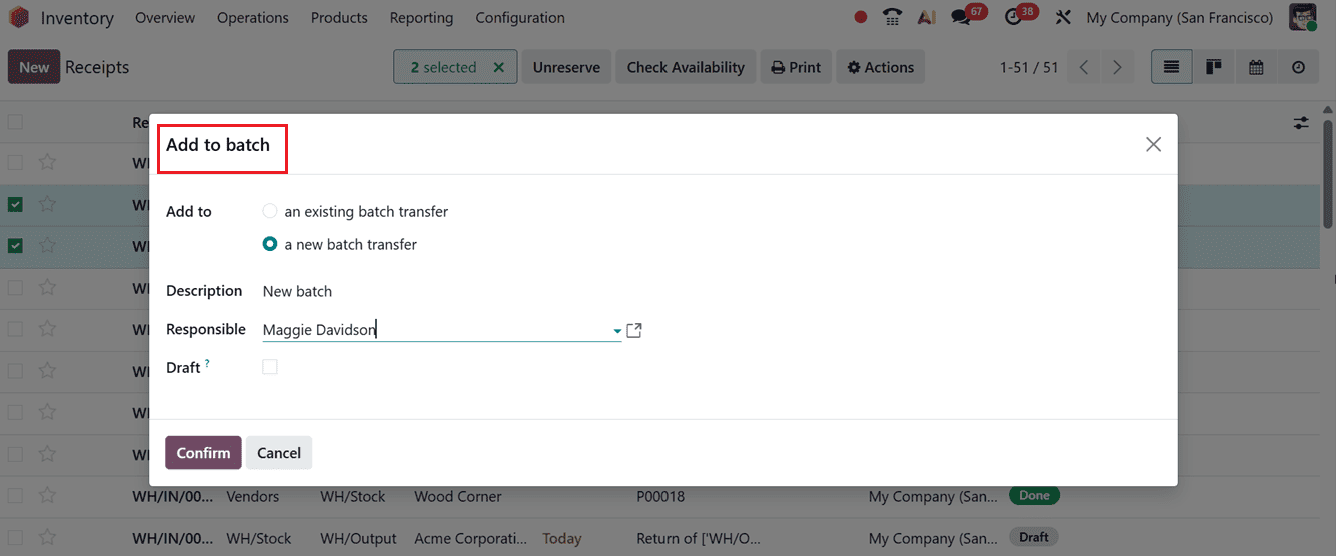Click the debug tools wrench icon
The image size is (1336, 556).
(x=1063, y=18)
